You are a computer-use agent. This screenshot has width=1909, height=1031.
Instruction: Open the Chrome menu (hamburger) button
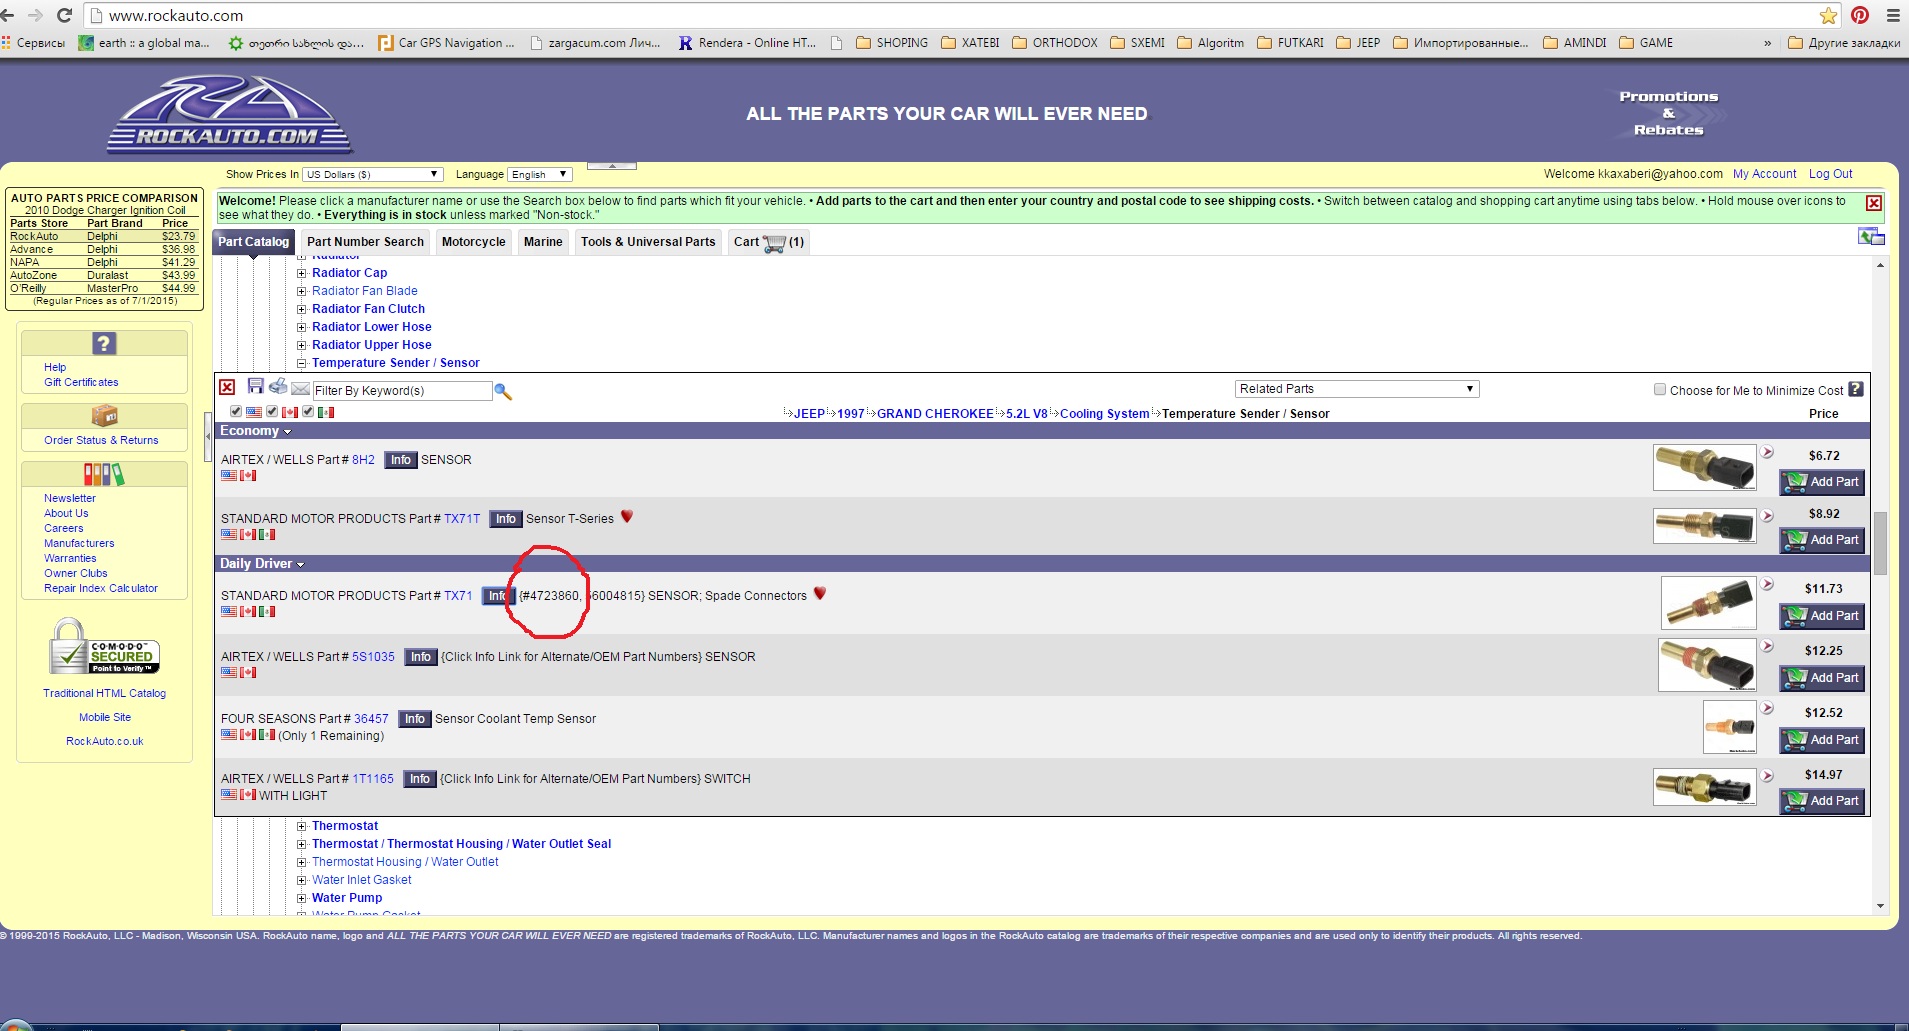[1893, 15]
